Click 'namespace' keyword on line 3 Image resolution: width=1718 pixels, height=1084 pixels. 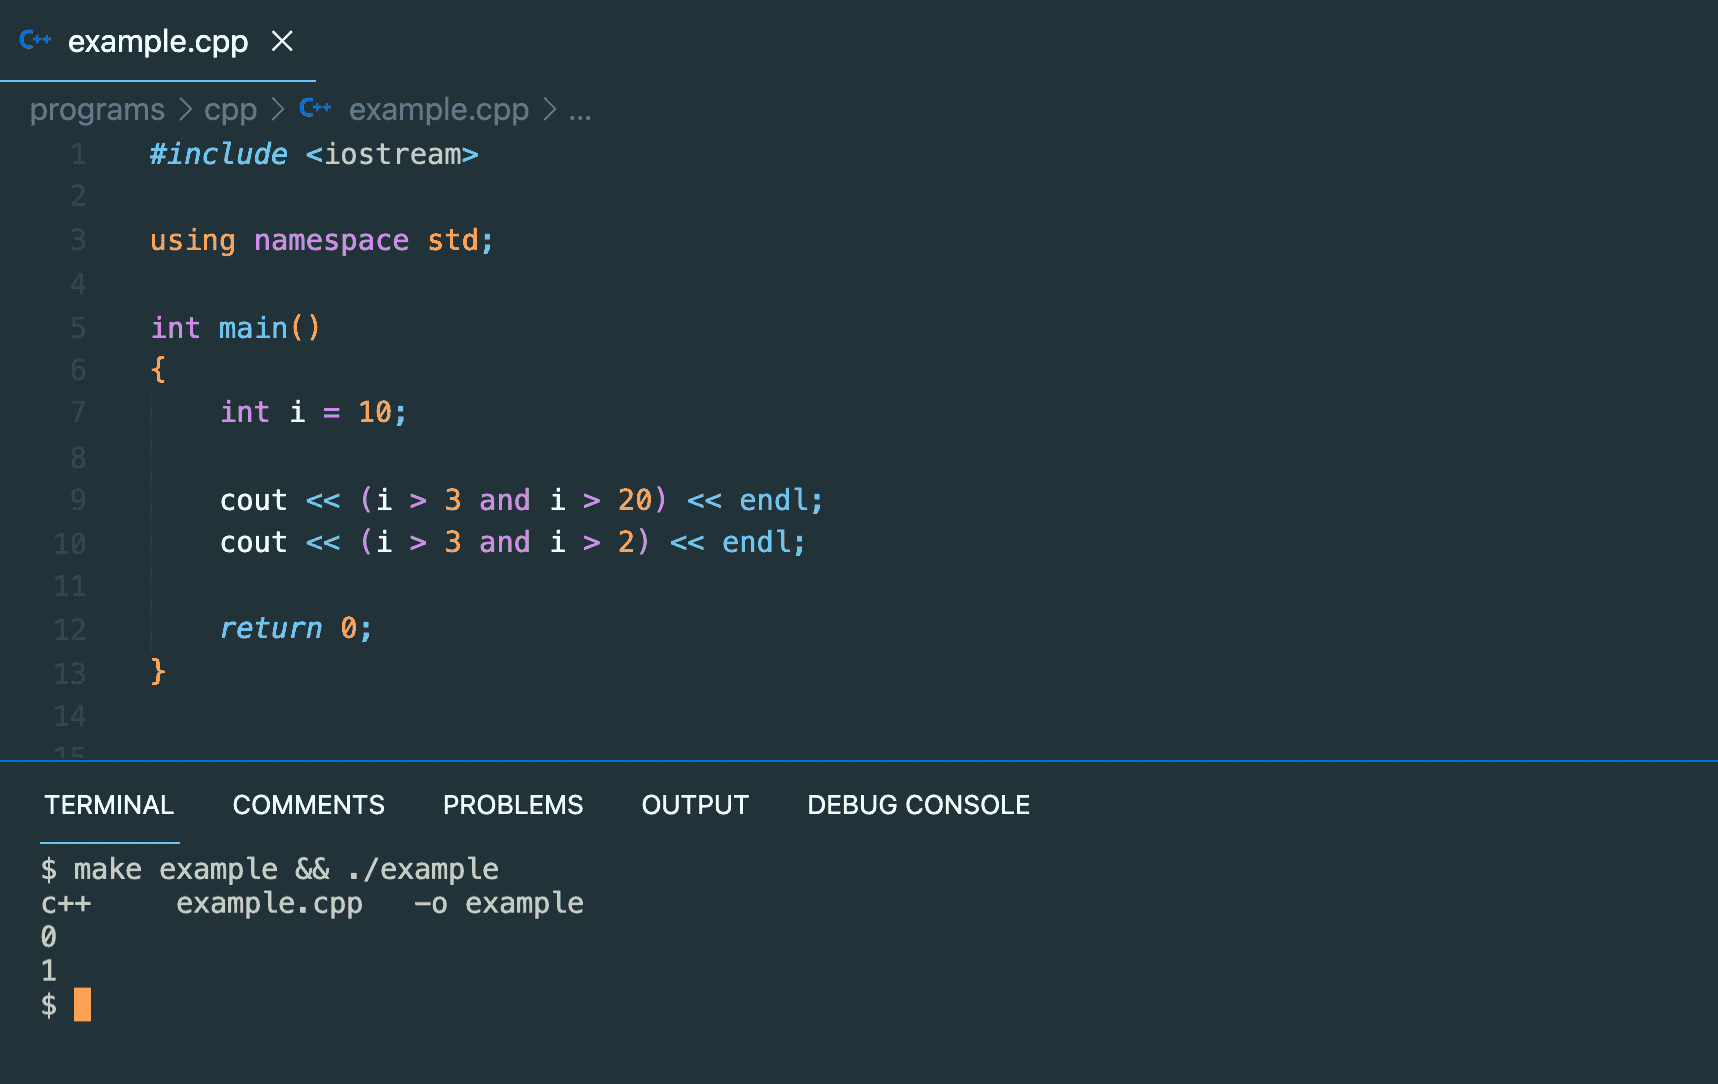pos(331,241)
